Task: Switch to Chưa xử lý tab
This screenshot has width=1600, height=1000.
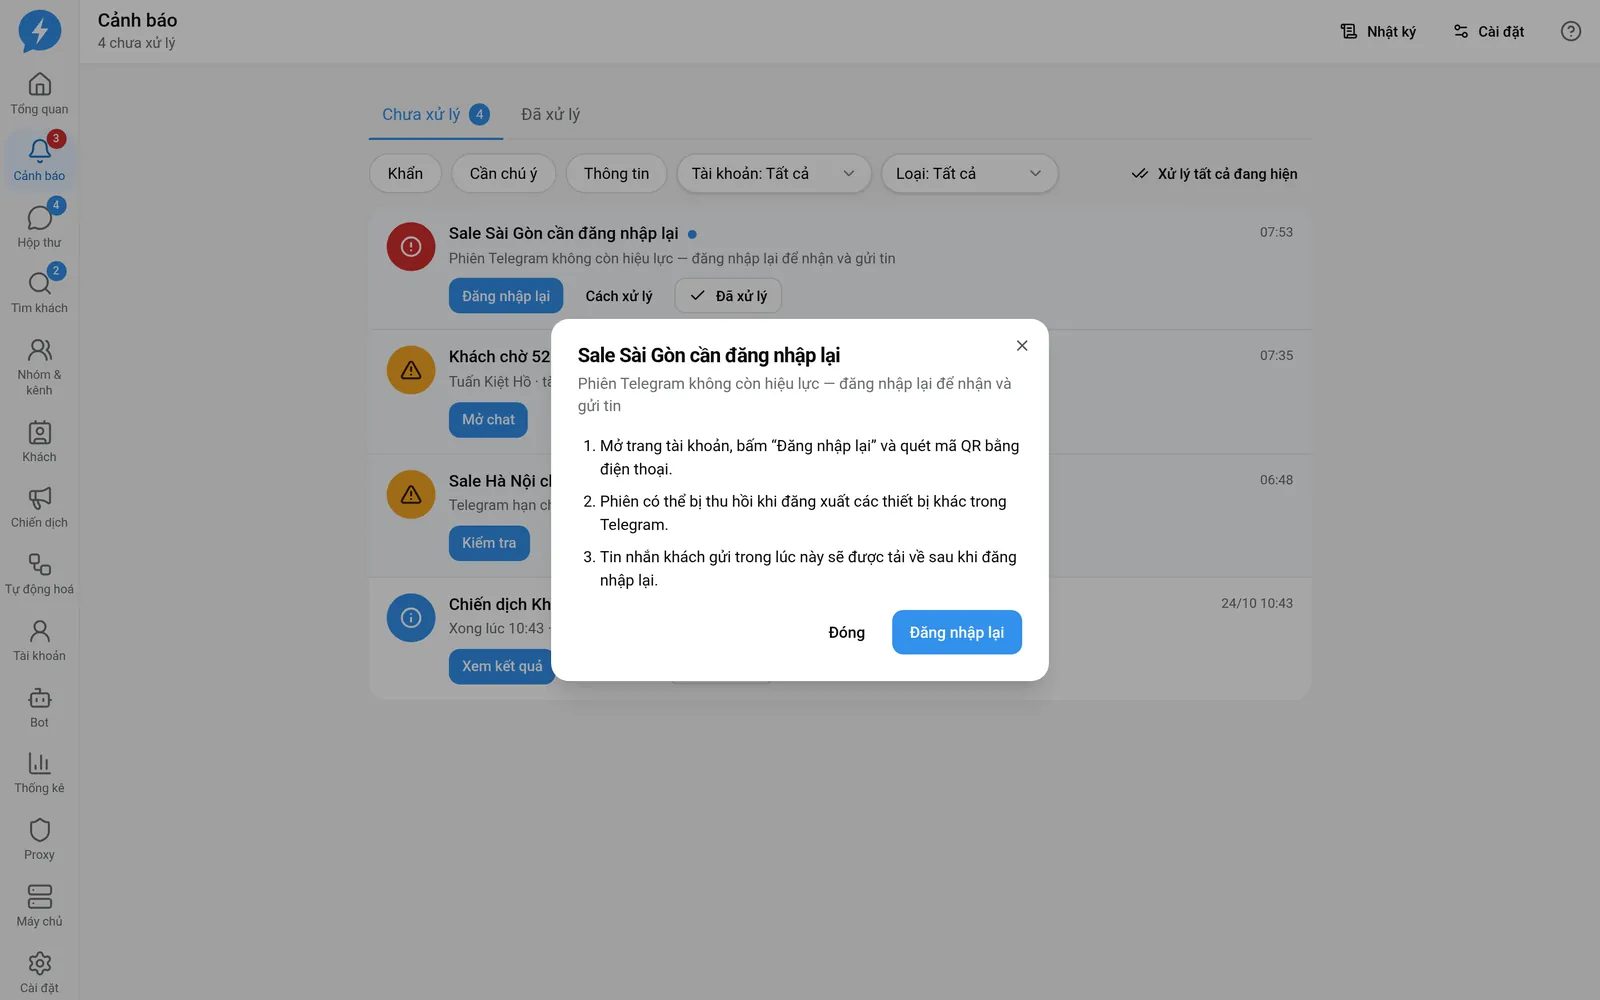Action: click(x=435, y=114)
